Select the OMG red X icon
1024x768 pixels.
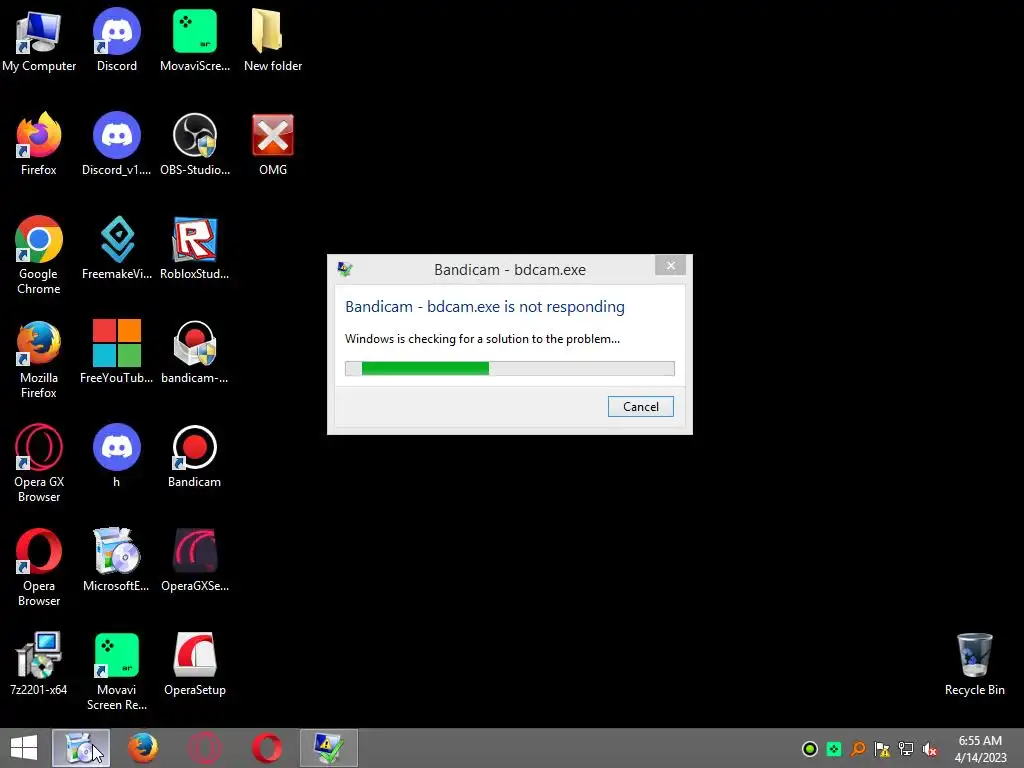[272, 144]
